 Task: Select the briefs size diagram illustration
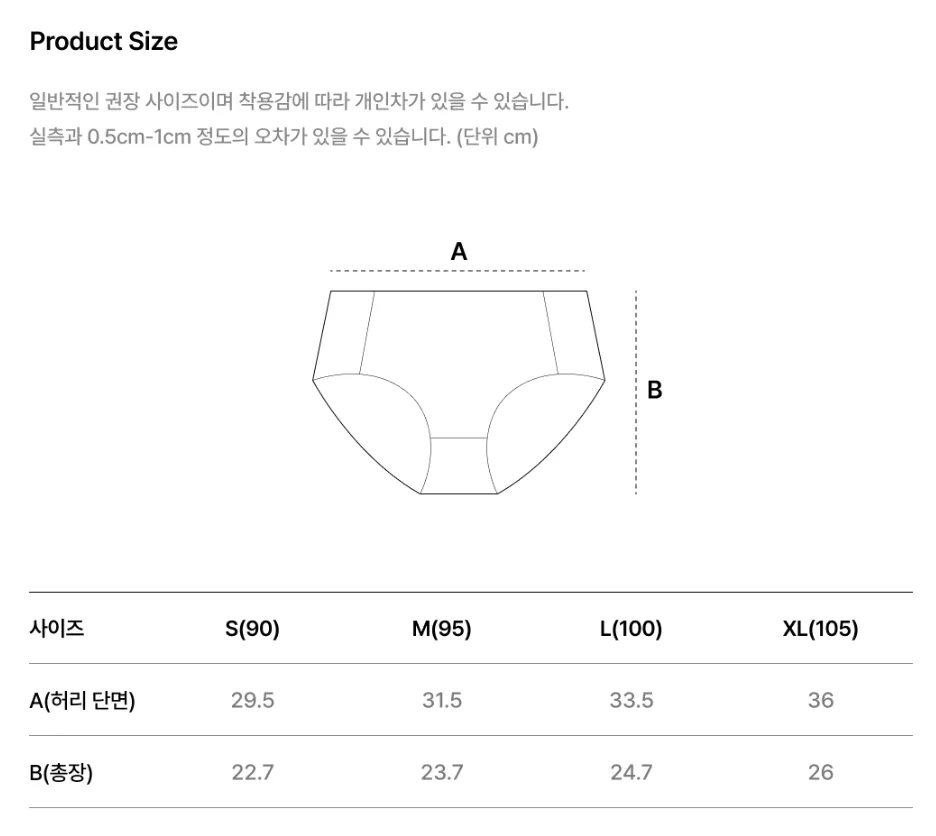point(458,392)
